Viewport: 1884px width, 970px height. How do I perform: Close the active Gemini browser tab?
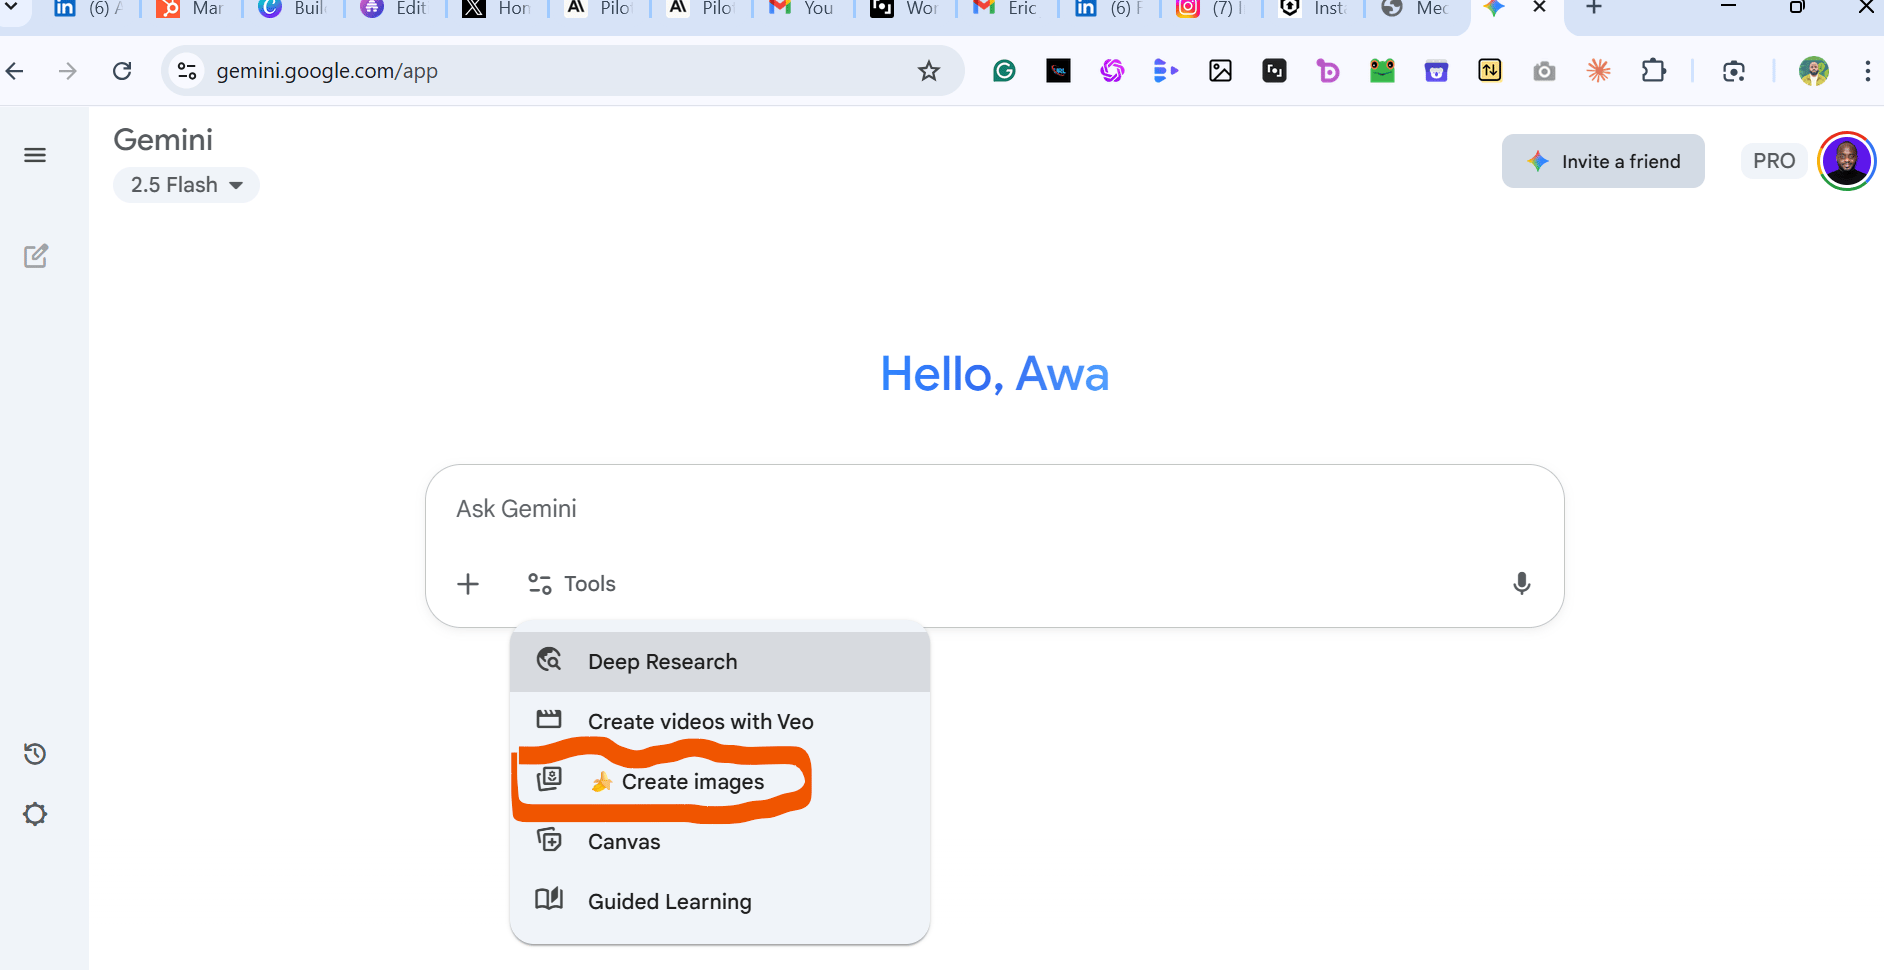[1540, 8]
